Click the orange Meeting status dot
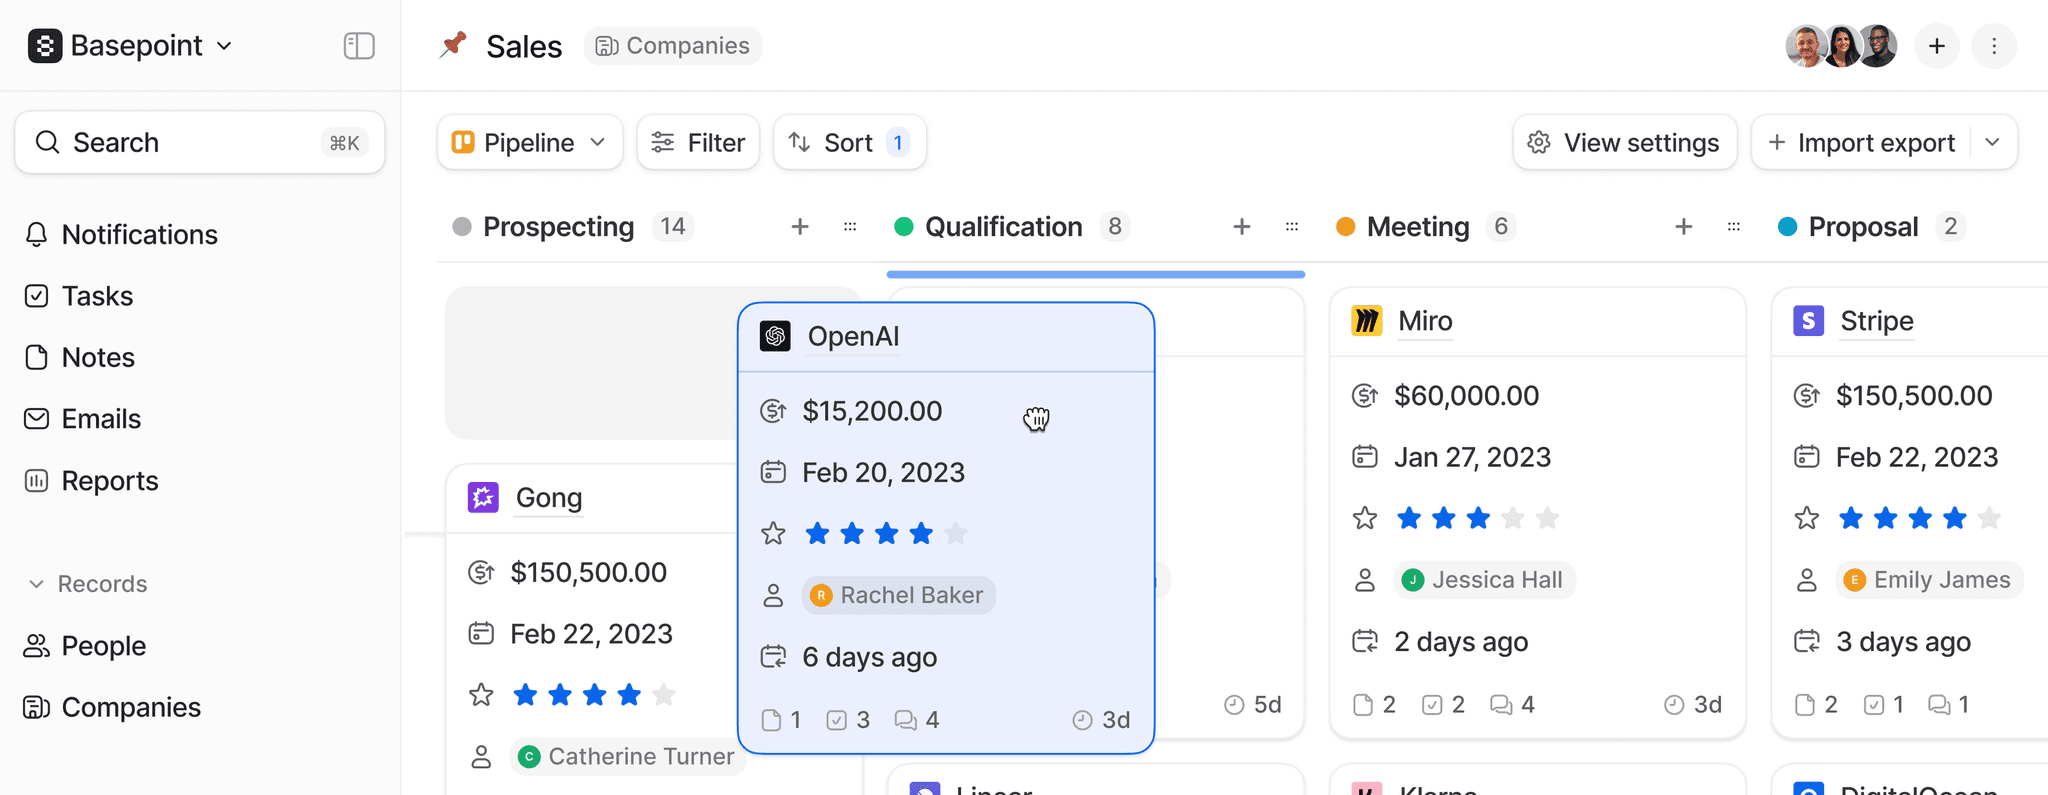 point(1346,227)
